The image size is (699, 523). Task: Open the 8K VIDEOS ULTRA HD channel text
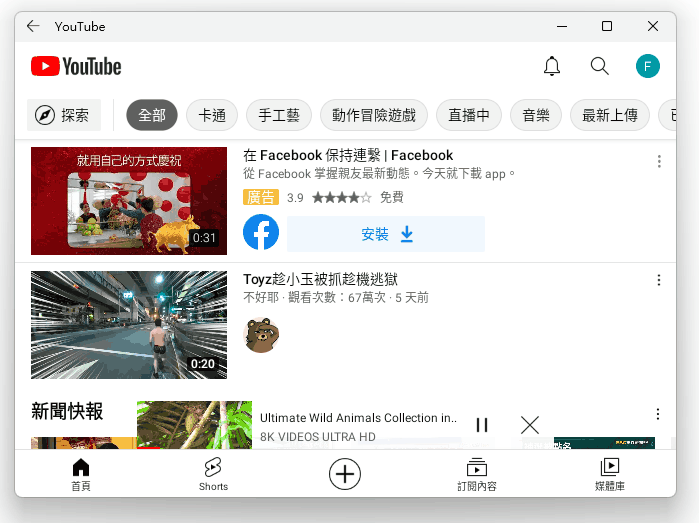317,437
